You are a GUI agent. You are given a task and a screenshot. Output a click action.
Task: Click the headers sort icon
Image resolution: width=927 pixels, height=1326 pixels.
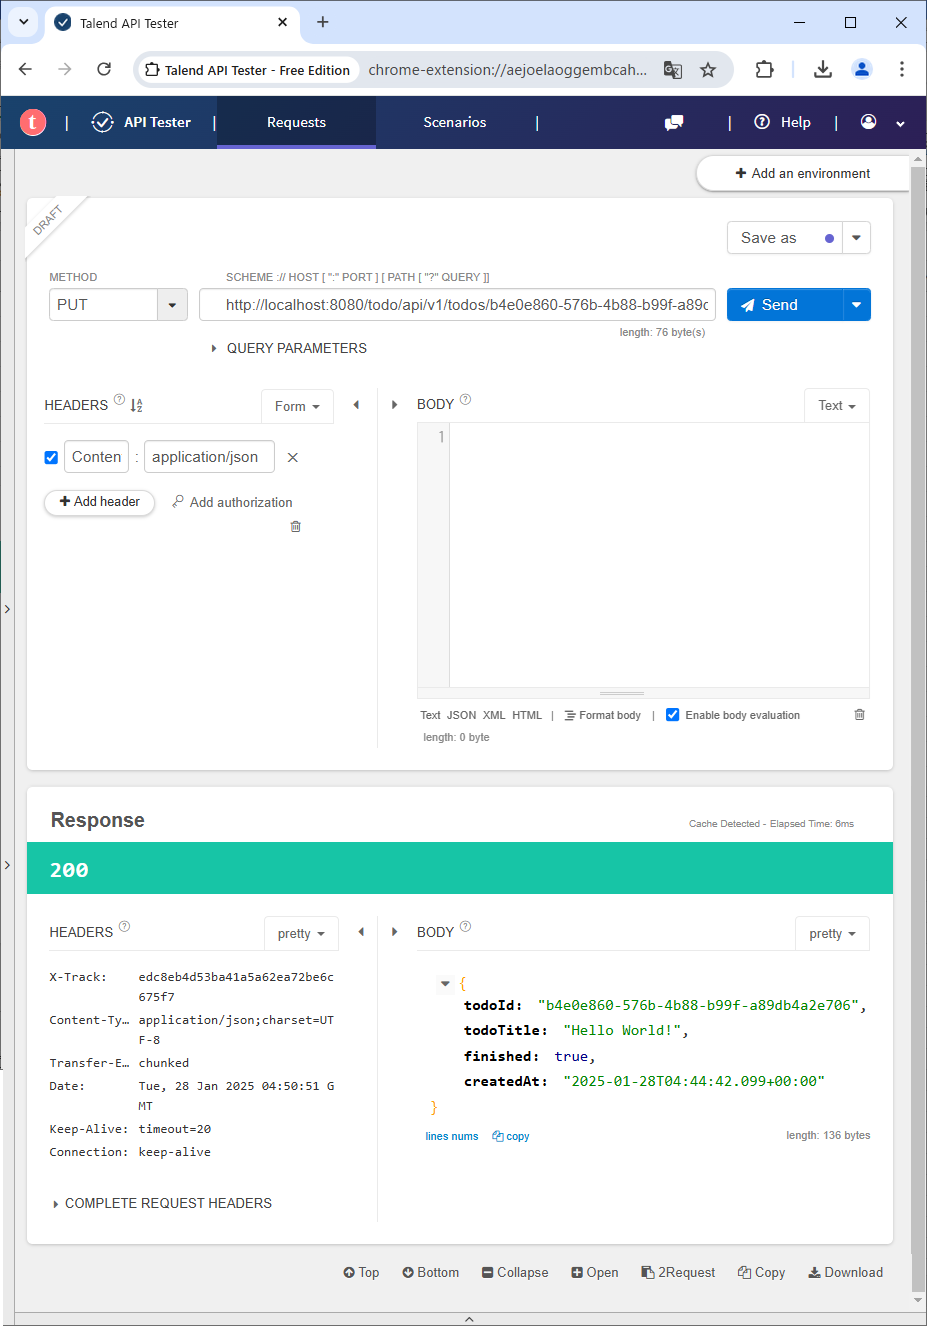[x=137, y=405]
